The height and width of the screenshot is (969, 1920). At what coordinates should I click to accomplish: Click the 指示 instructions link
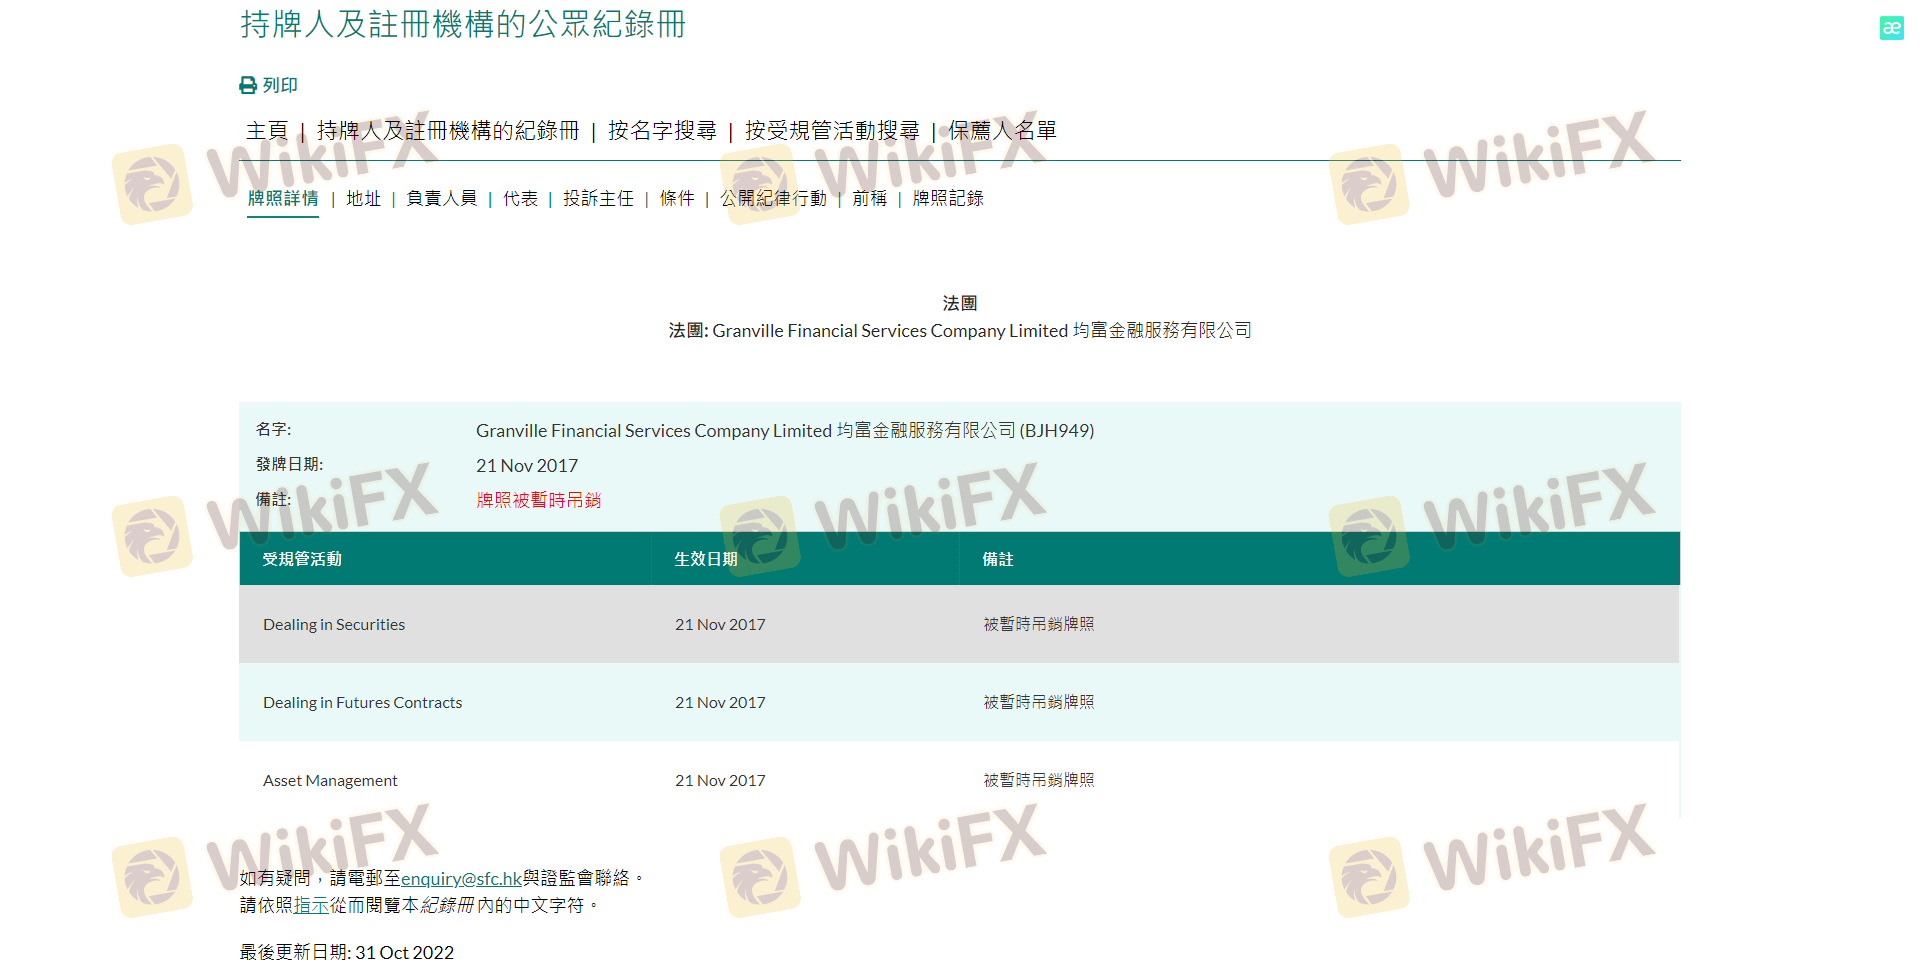pyautogui.click(x=311, y=906)
